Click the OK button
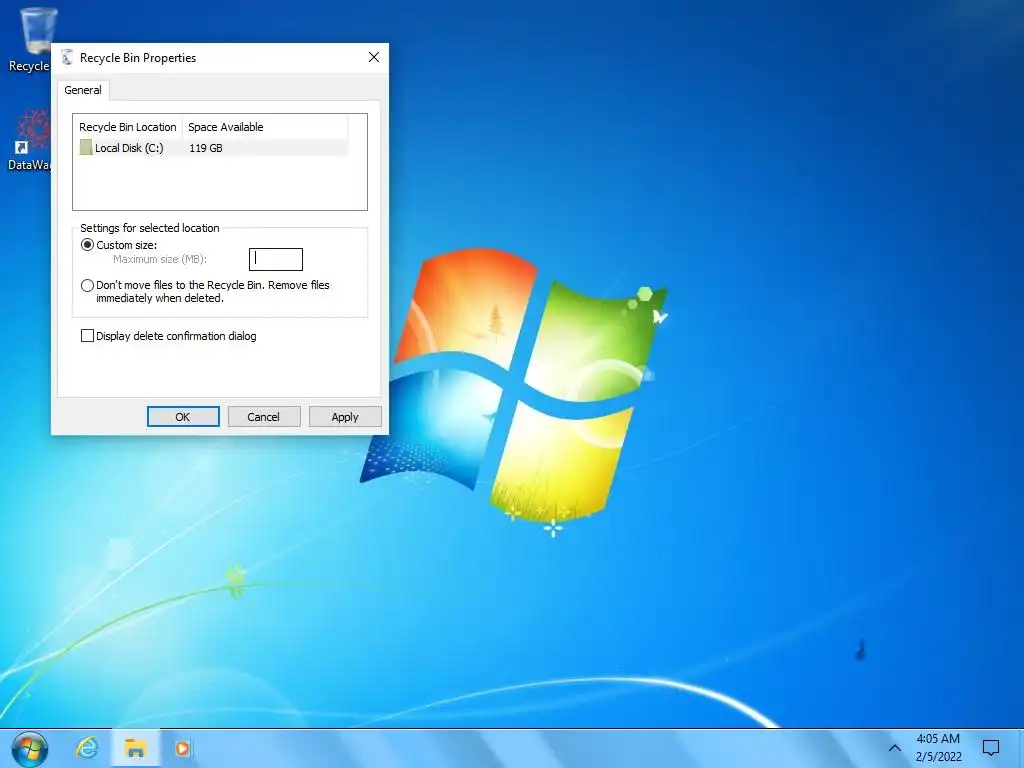Image resolution: width=1024 pixels, height=768 pixels. click(183, 417)
